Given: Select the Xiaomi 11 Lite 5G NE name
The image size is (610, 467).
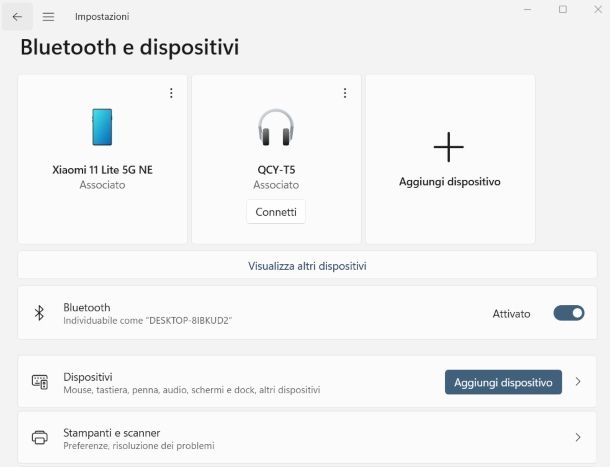Looking at the screenshot, I should 102,170.
